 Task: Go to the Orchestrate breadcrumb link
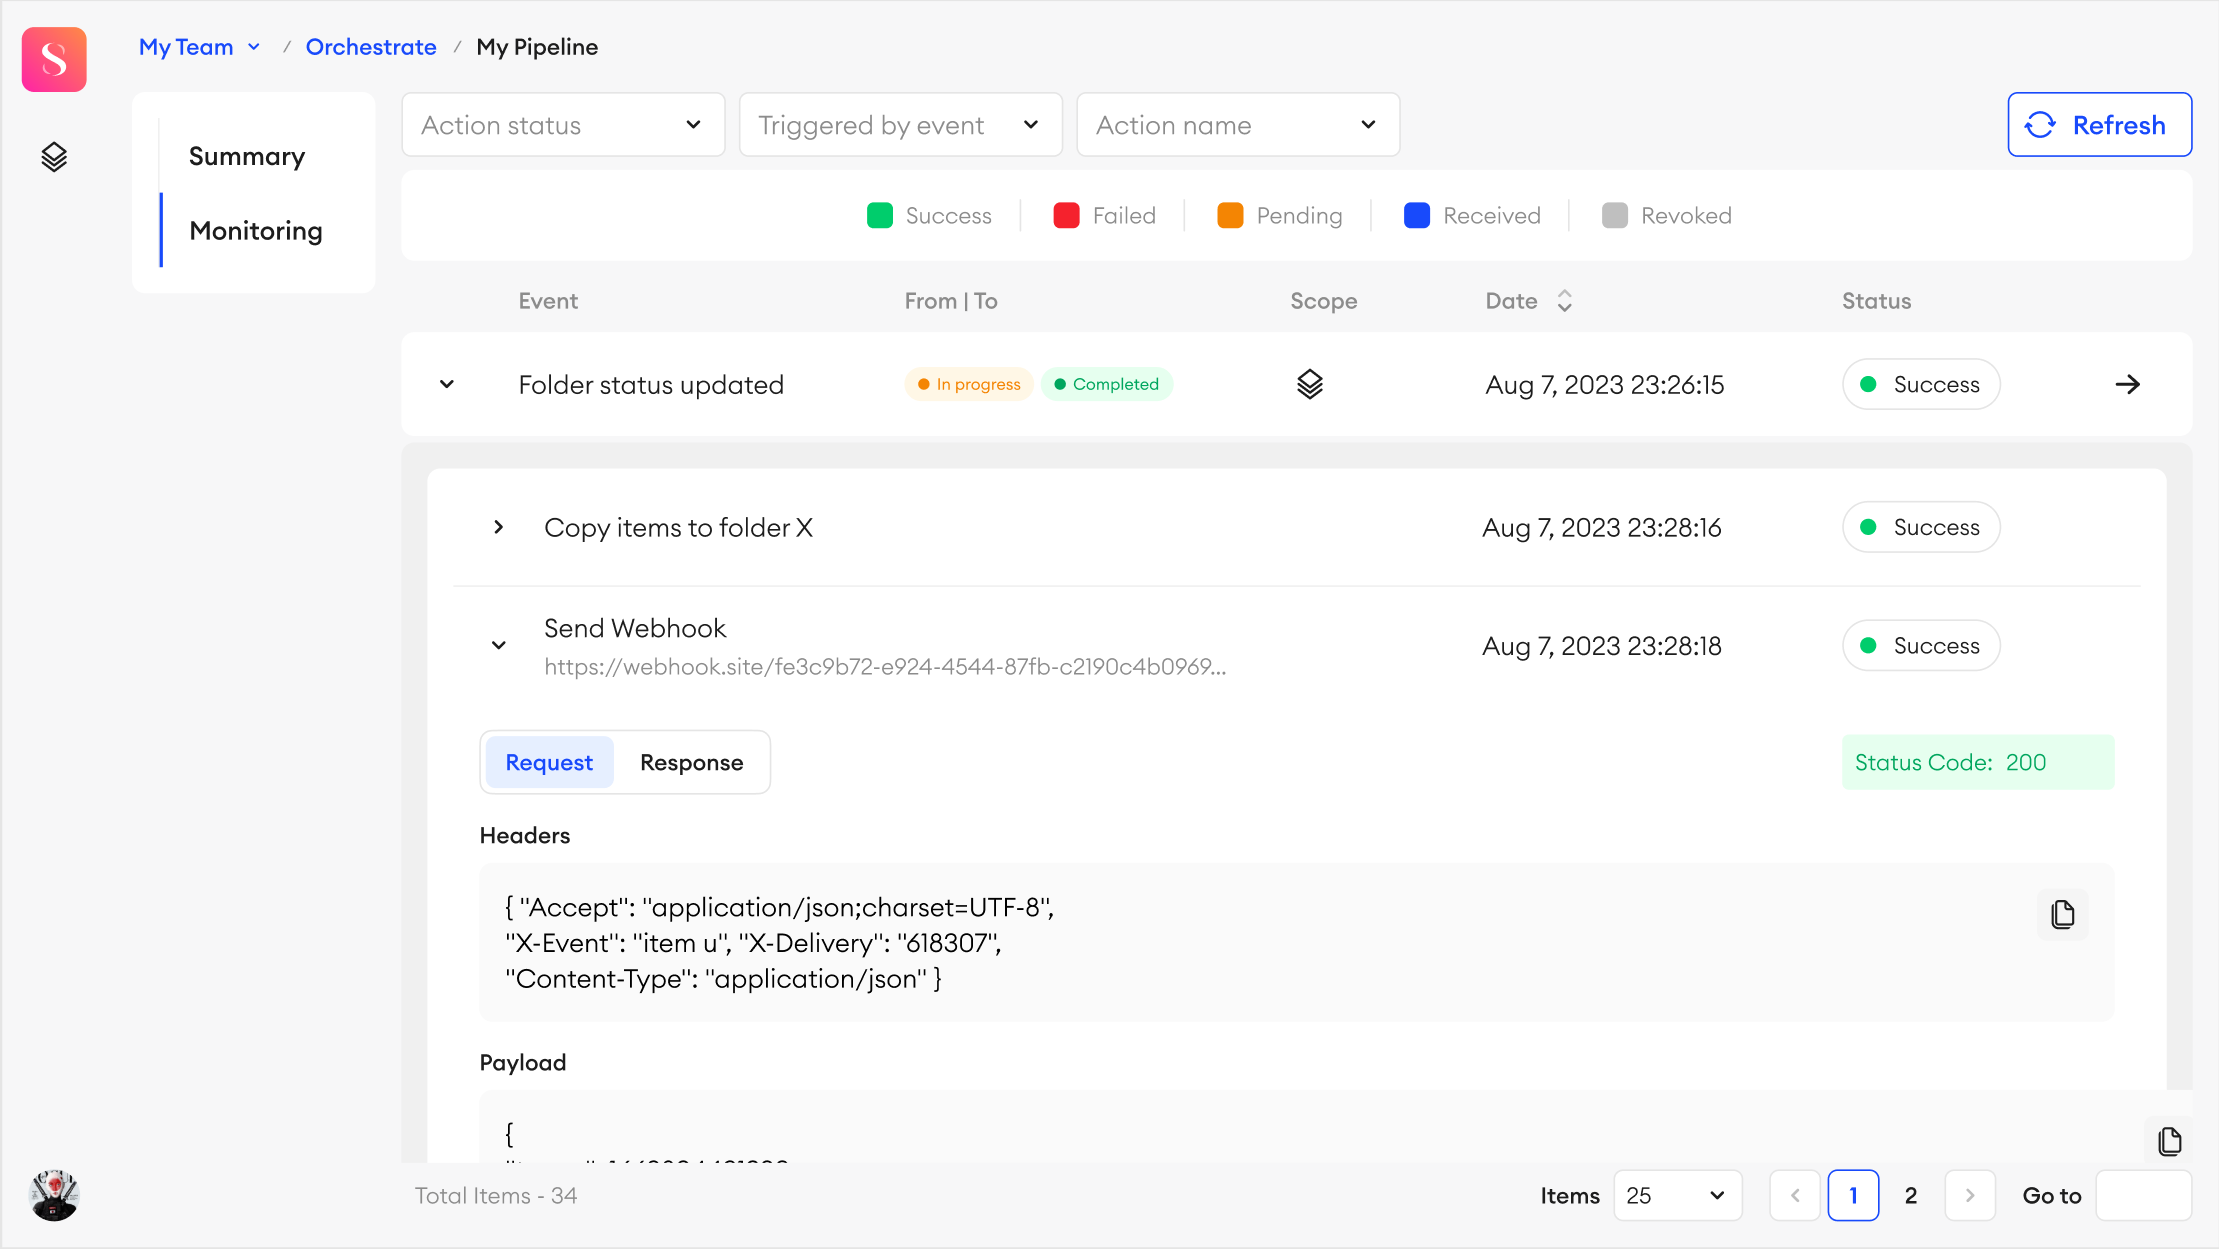point(371,47)
